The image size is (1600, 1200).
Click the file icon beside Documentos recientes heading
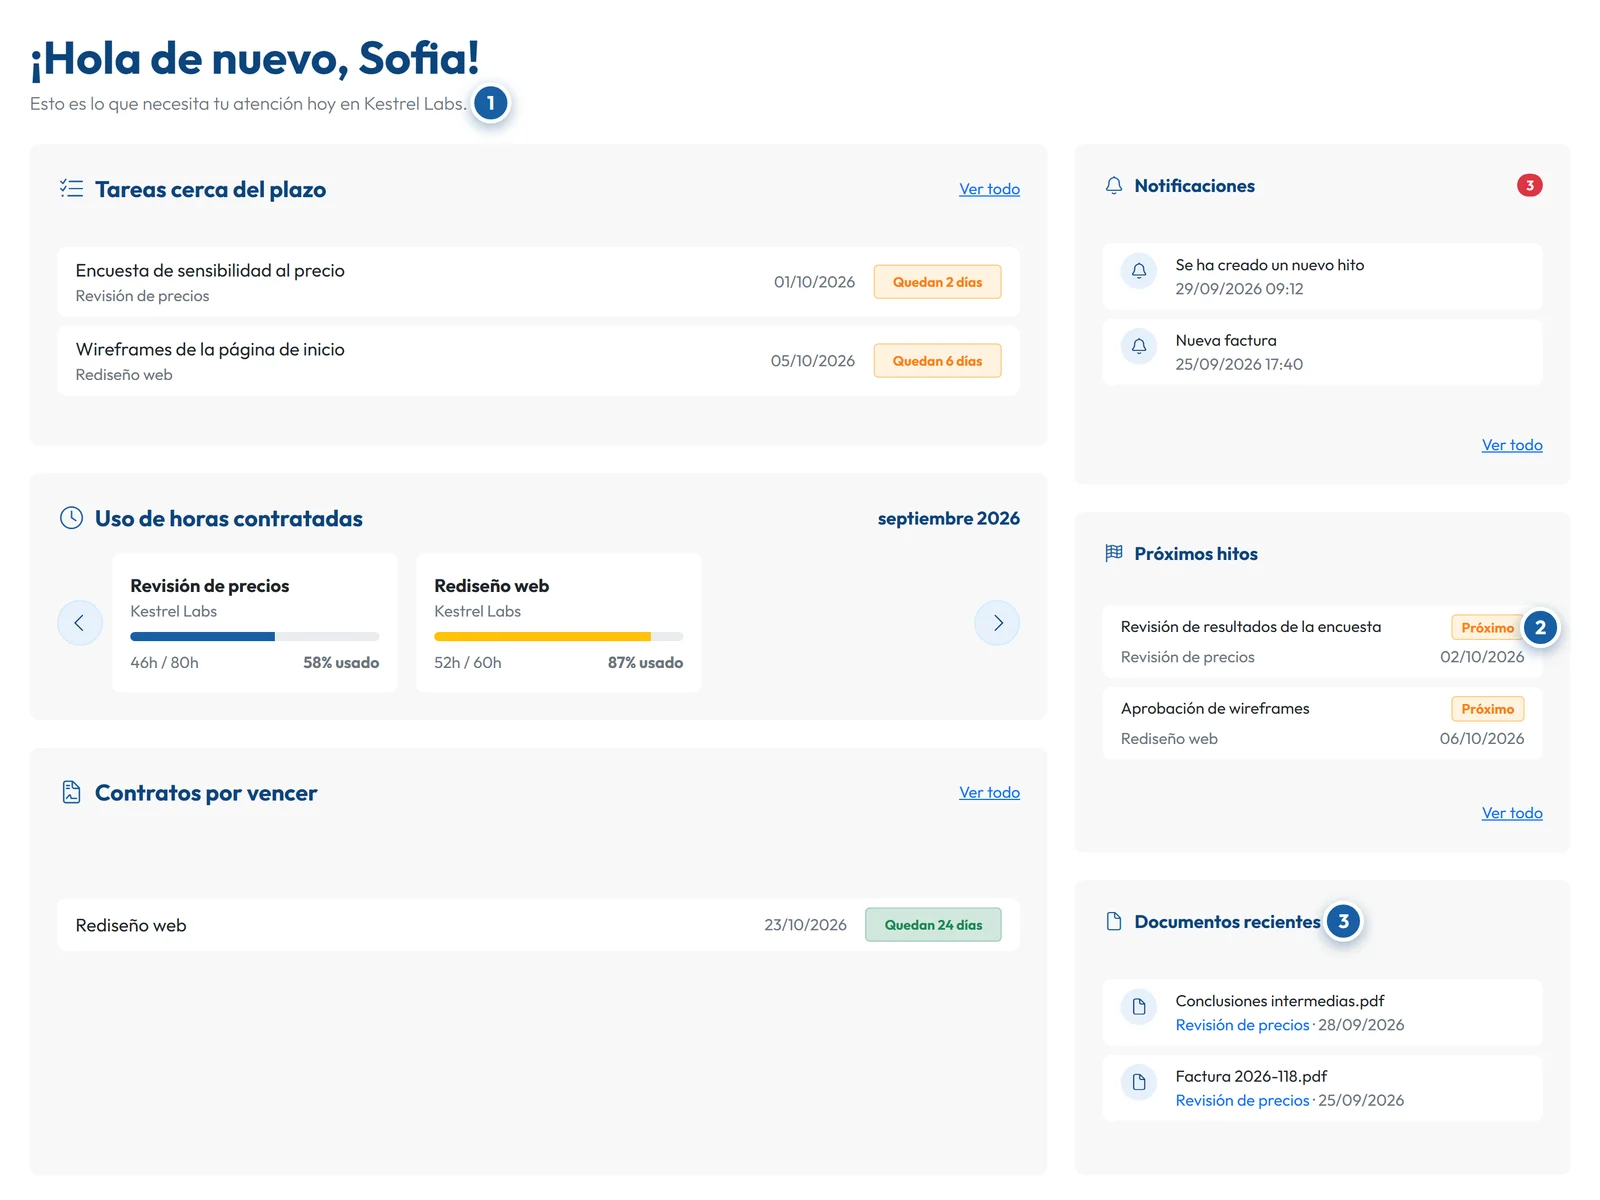coord(1114,921)
